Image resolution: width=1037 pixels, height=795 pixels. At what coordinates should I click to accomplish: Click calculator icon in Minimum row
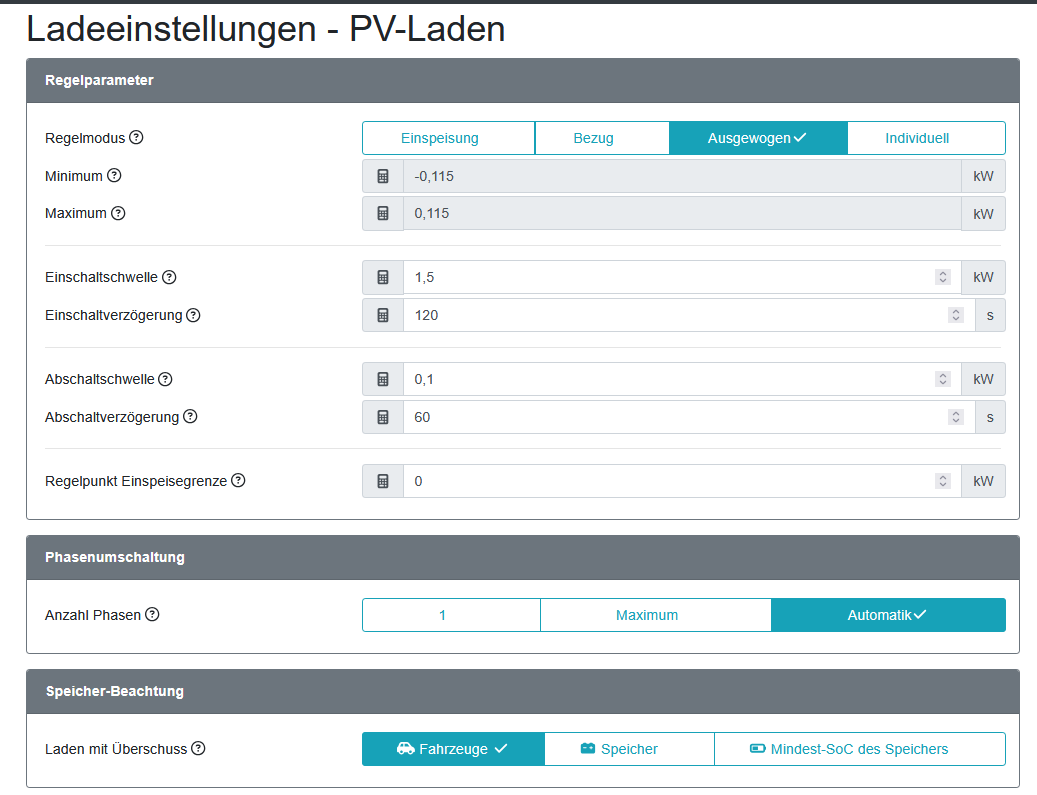tap(383, 176)
